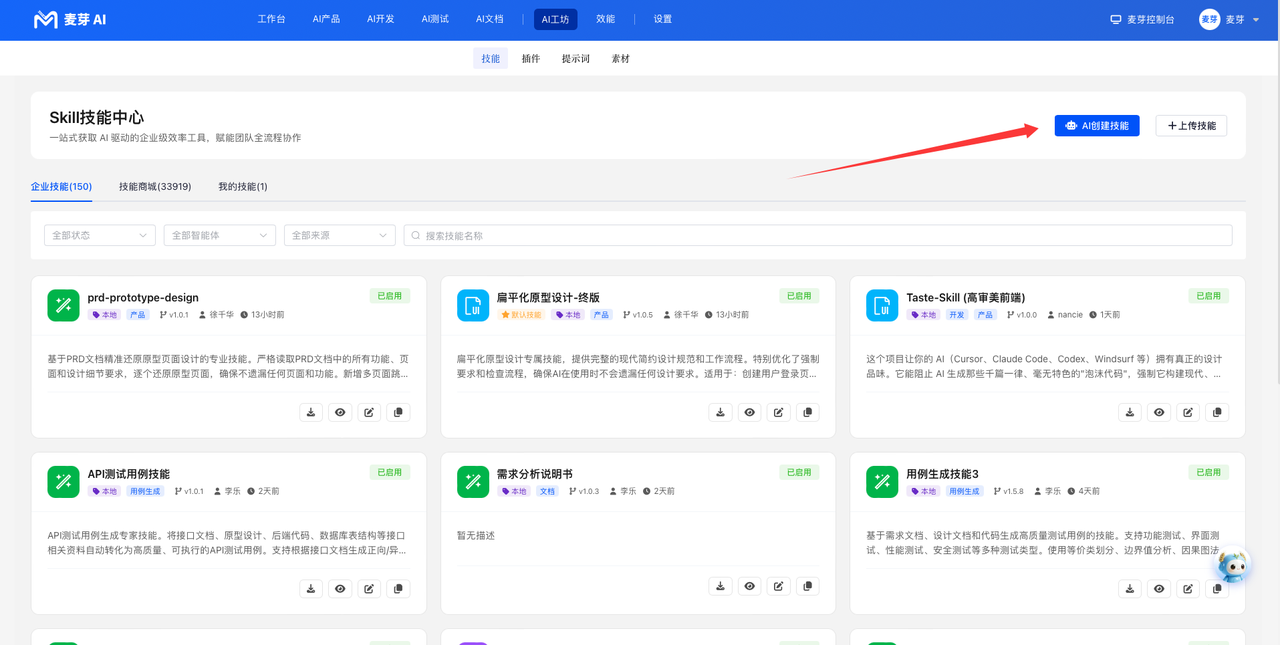The image size is (1280, 645).
Task: Edit the API测试用例技能 skill
Action: point(369,588)
